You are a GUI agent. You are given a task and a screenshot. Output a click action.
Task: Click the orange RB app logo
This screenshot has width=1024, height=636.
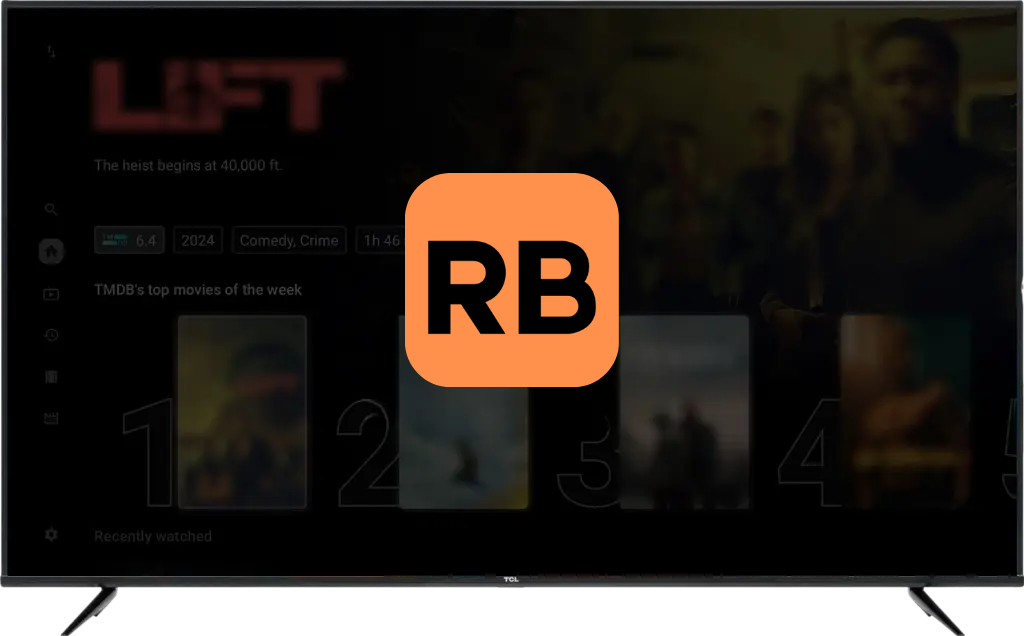click(512, 280)
